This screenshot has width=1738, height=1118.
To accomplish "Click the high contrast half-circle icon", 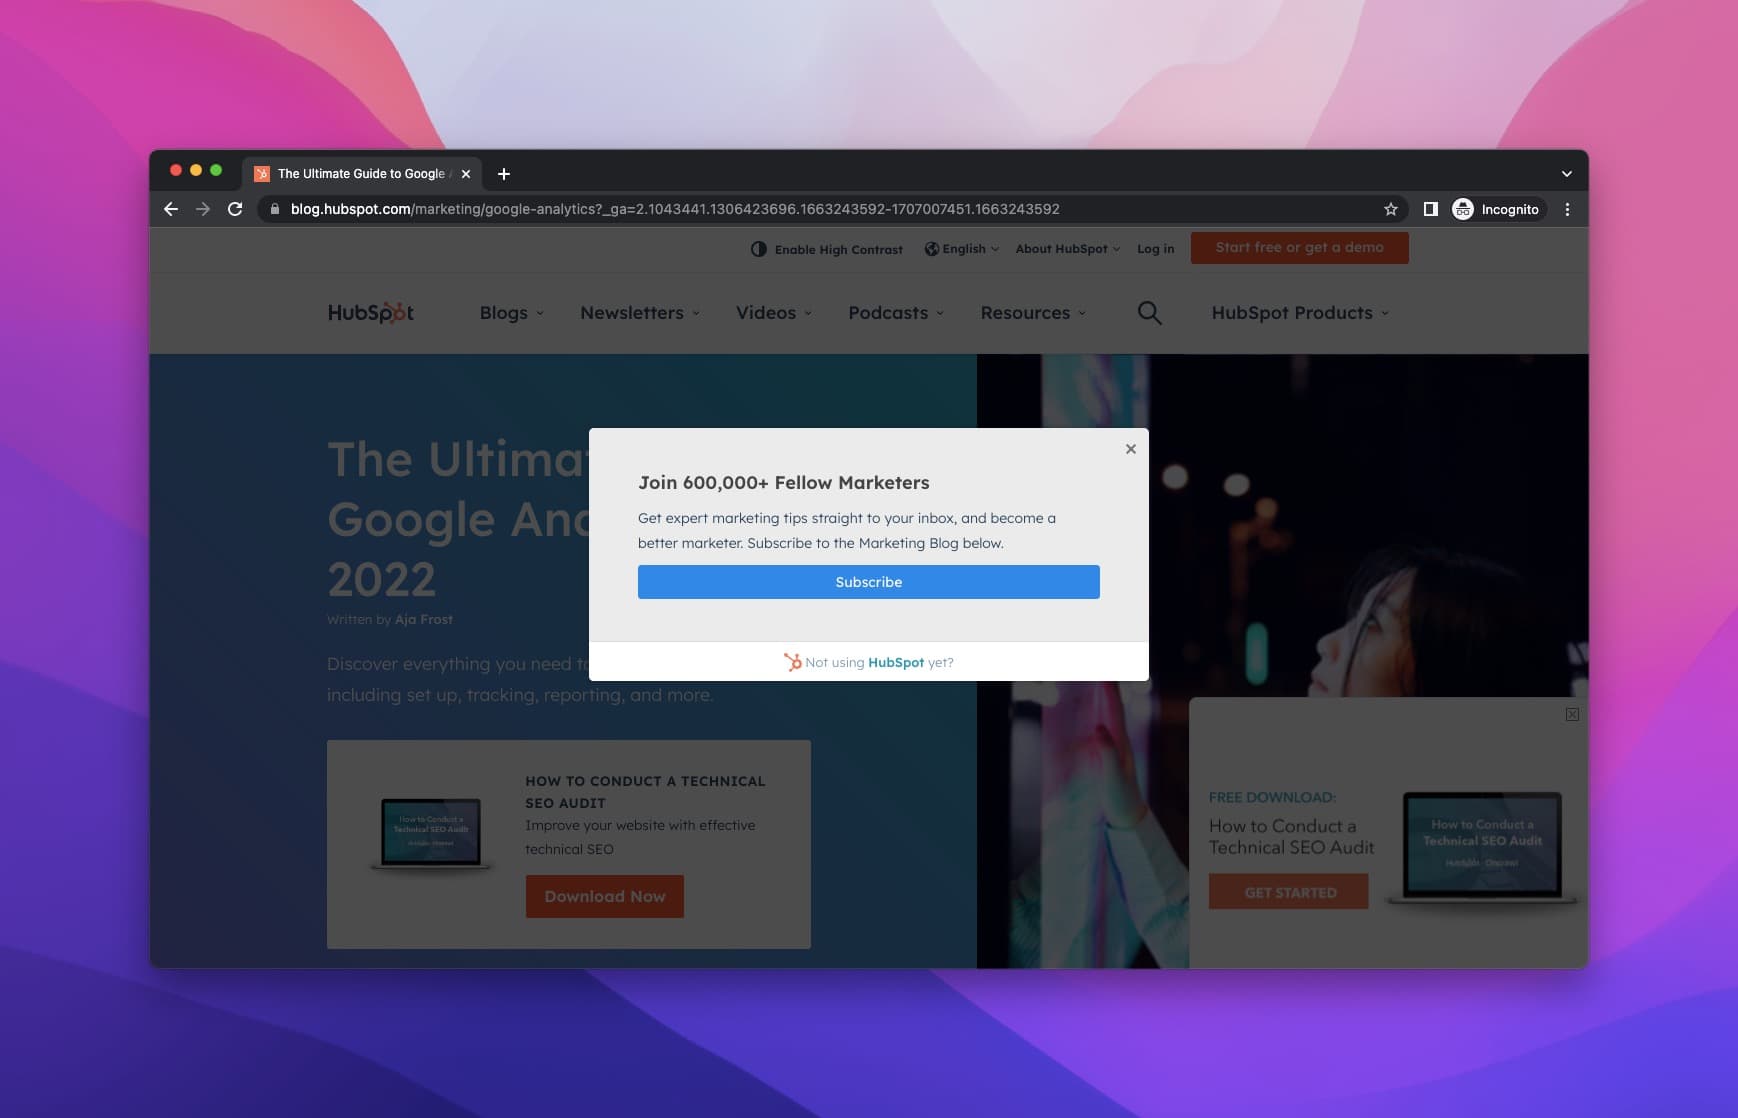I will click(x=759, y=249).
